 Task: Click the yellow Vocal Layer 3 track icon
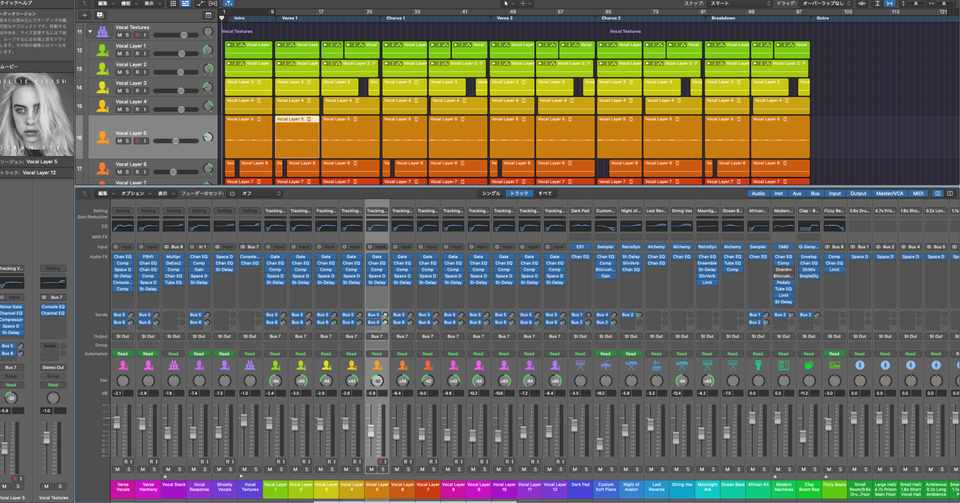(x=101, y=87)
